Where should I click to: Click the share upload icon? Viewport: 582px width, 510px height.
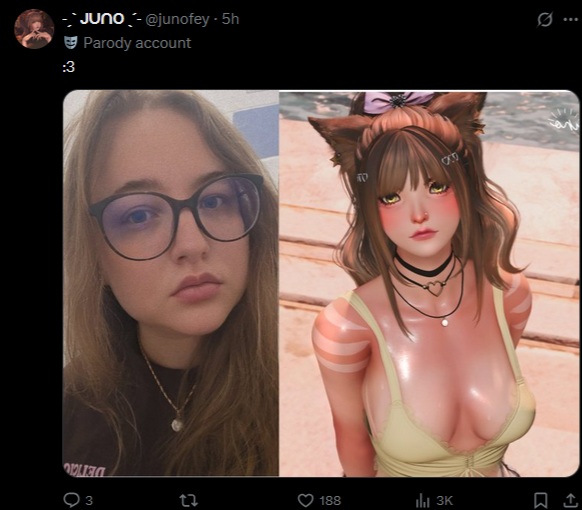click(x=570, y=500)
